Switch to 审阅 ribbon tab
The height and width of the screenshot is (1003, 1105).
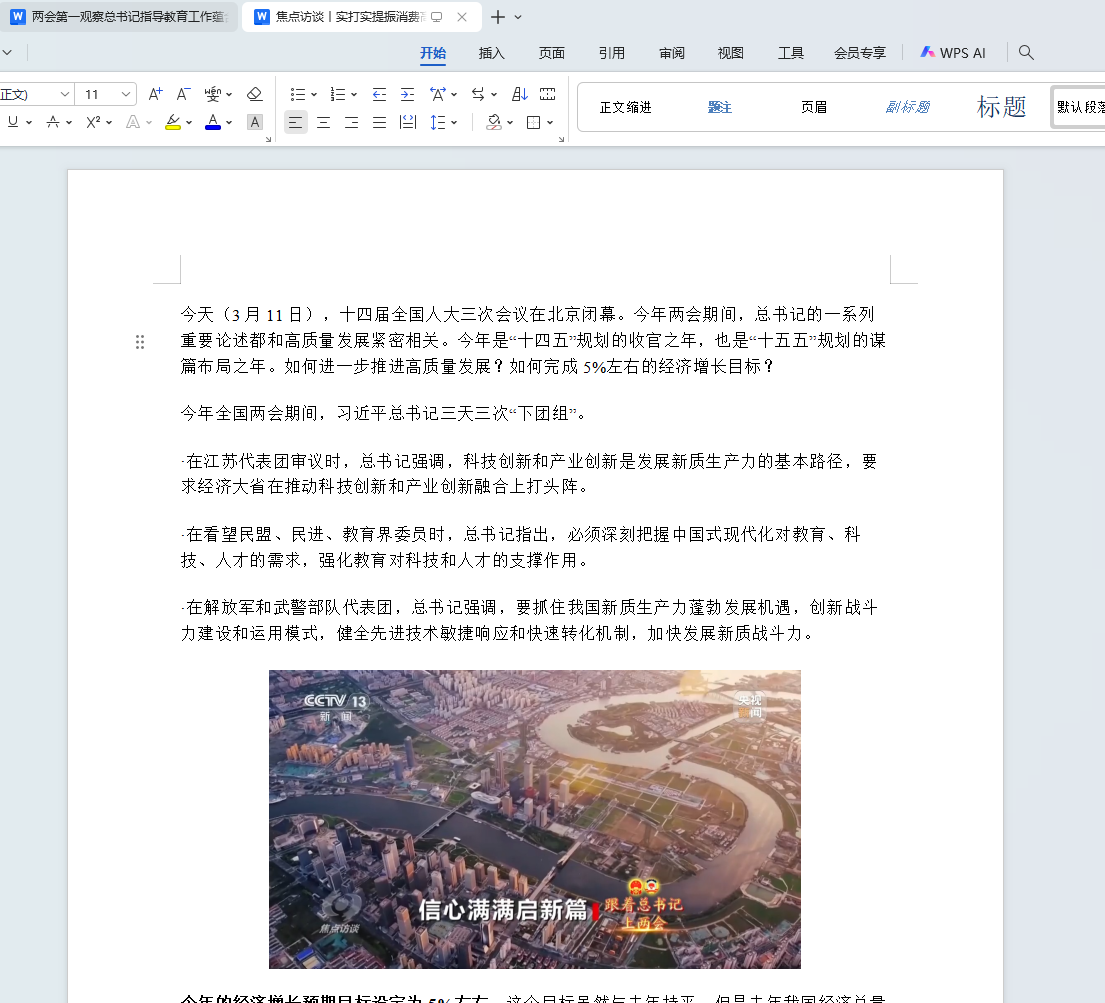click(672, 53)
